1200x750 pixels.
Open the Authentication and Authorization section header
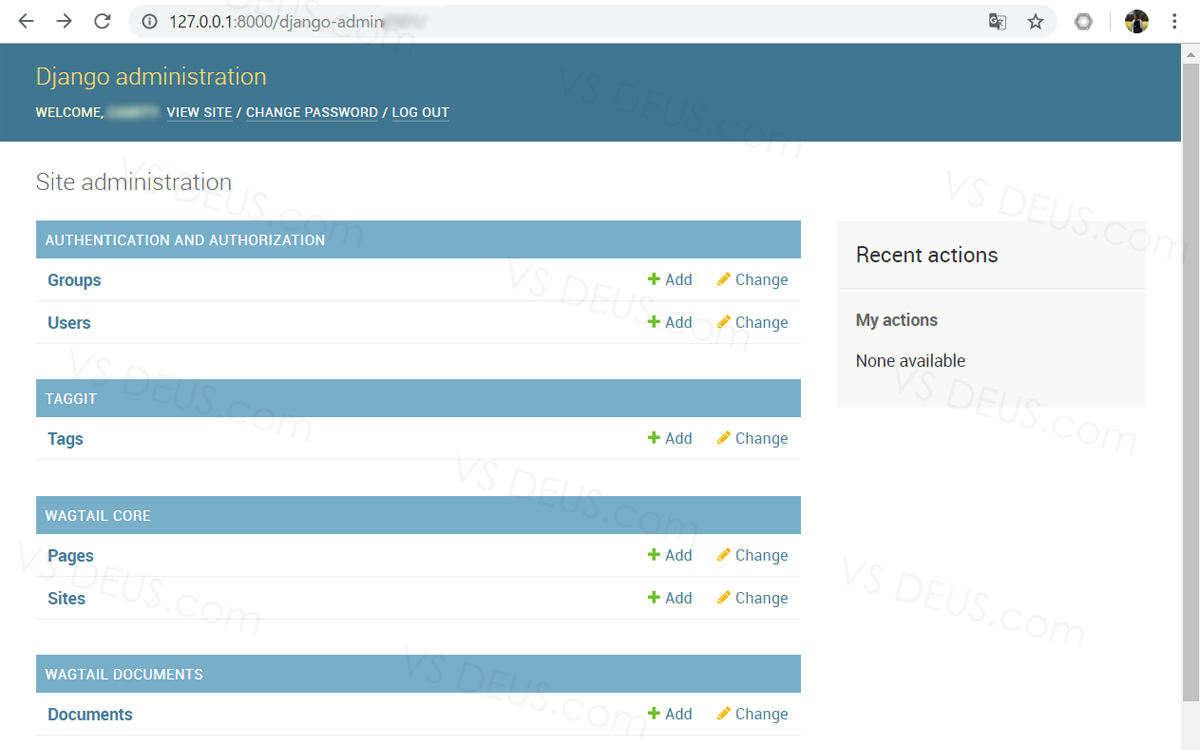tap(185, 240)
